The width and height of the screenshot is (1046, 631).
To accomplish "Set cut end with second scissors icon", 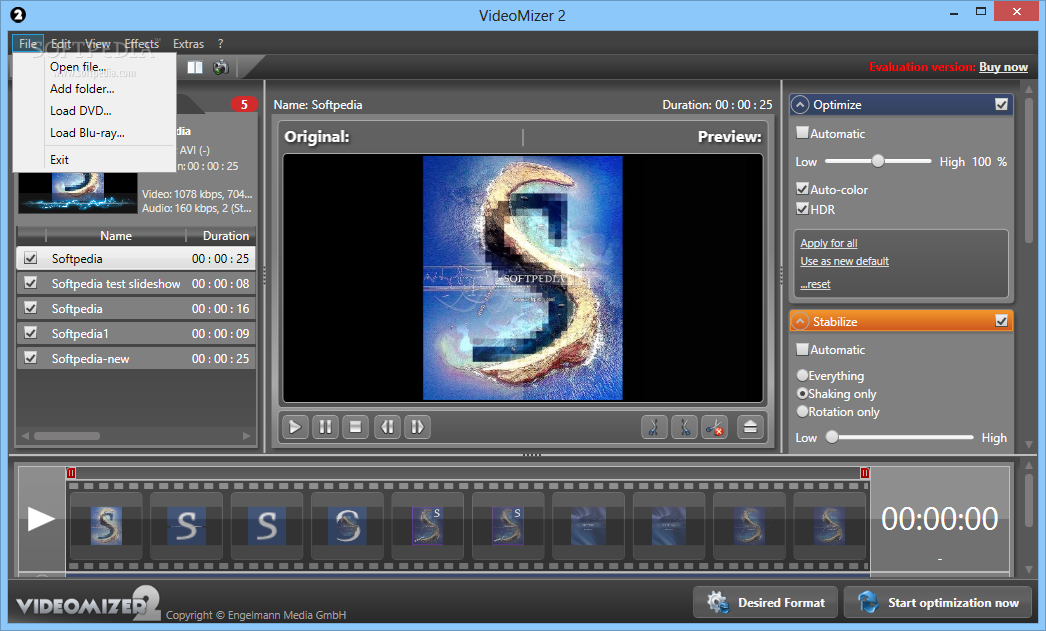I will [x=684, y=427].
